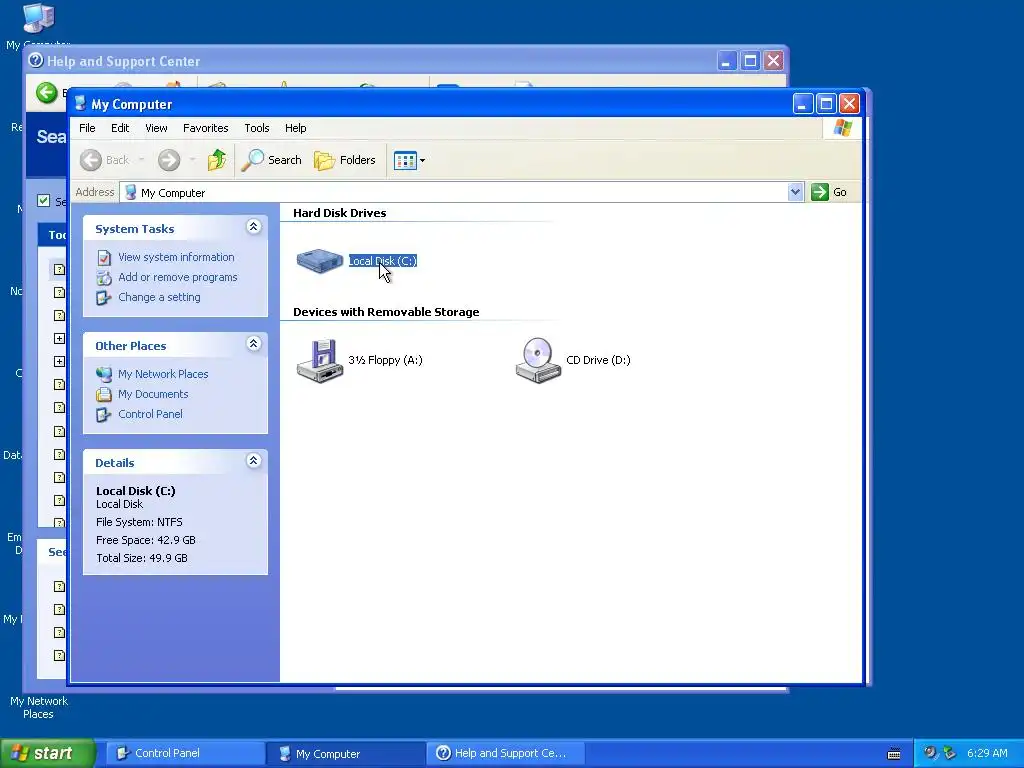Click View system information link
1024x768 pixels.
tap(176, 257)
